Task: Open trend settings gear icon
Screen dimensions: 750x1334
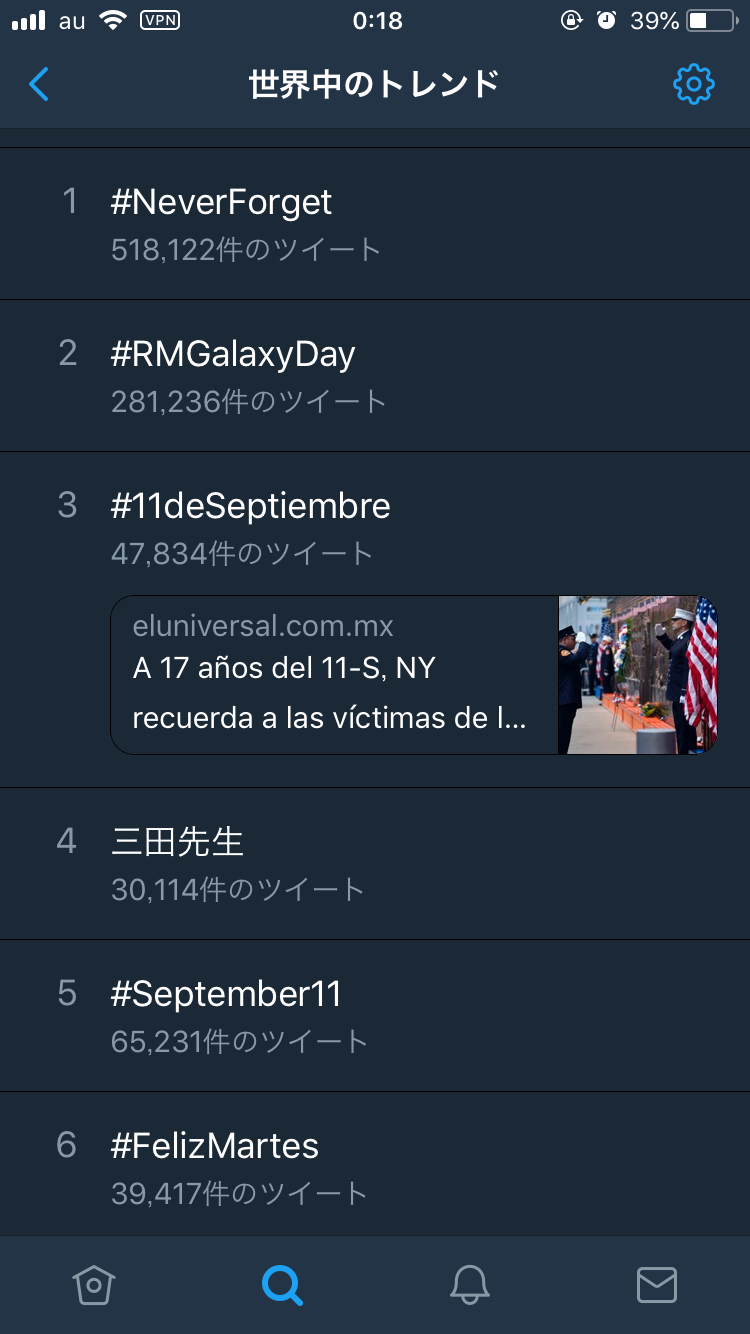Action: [x=693, y=85]
